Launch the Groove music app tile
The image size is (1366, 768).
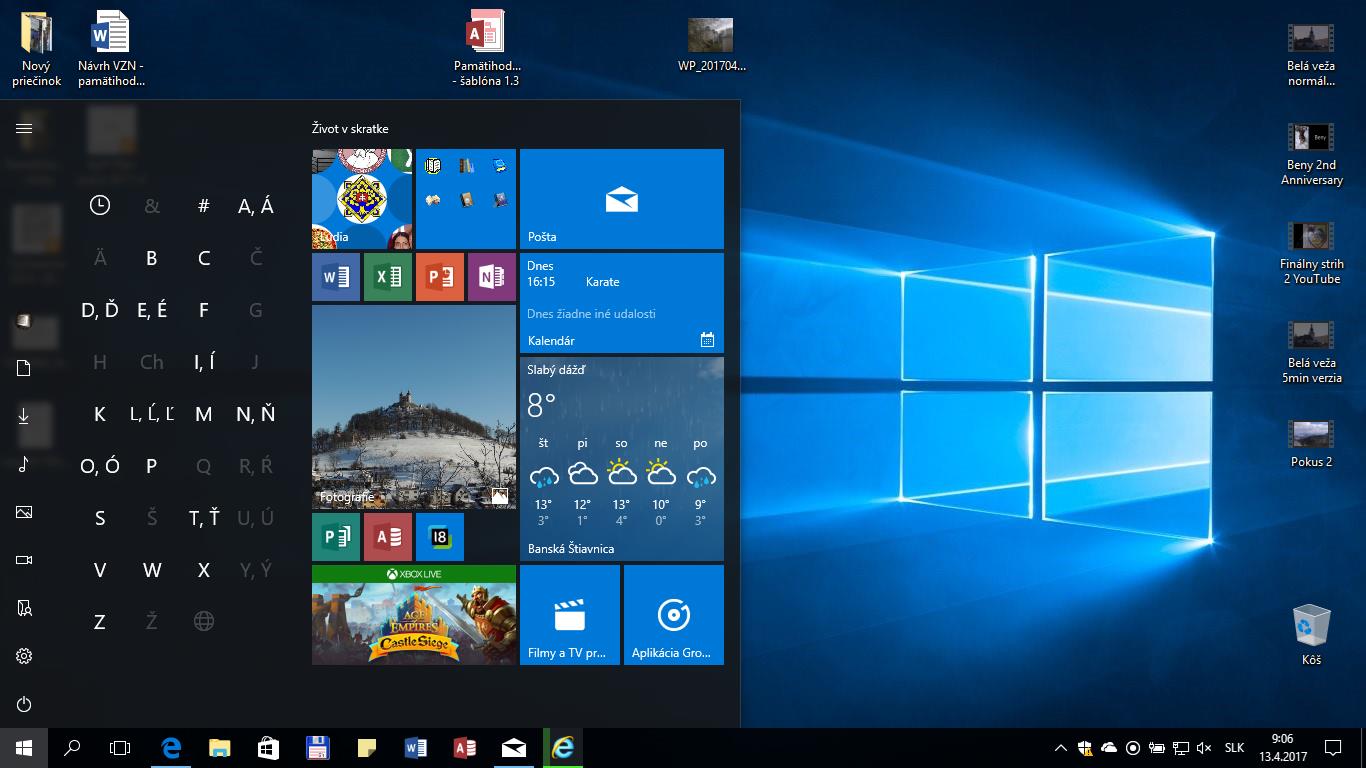coord(673,614)
